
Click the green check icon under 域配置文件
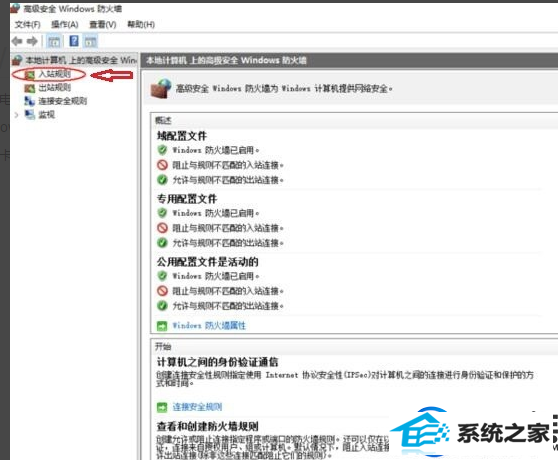(x=162, y=180)
